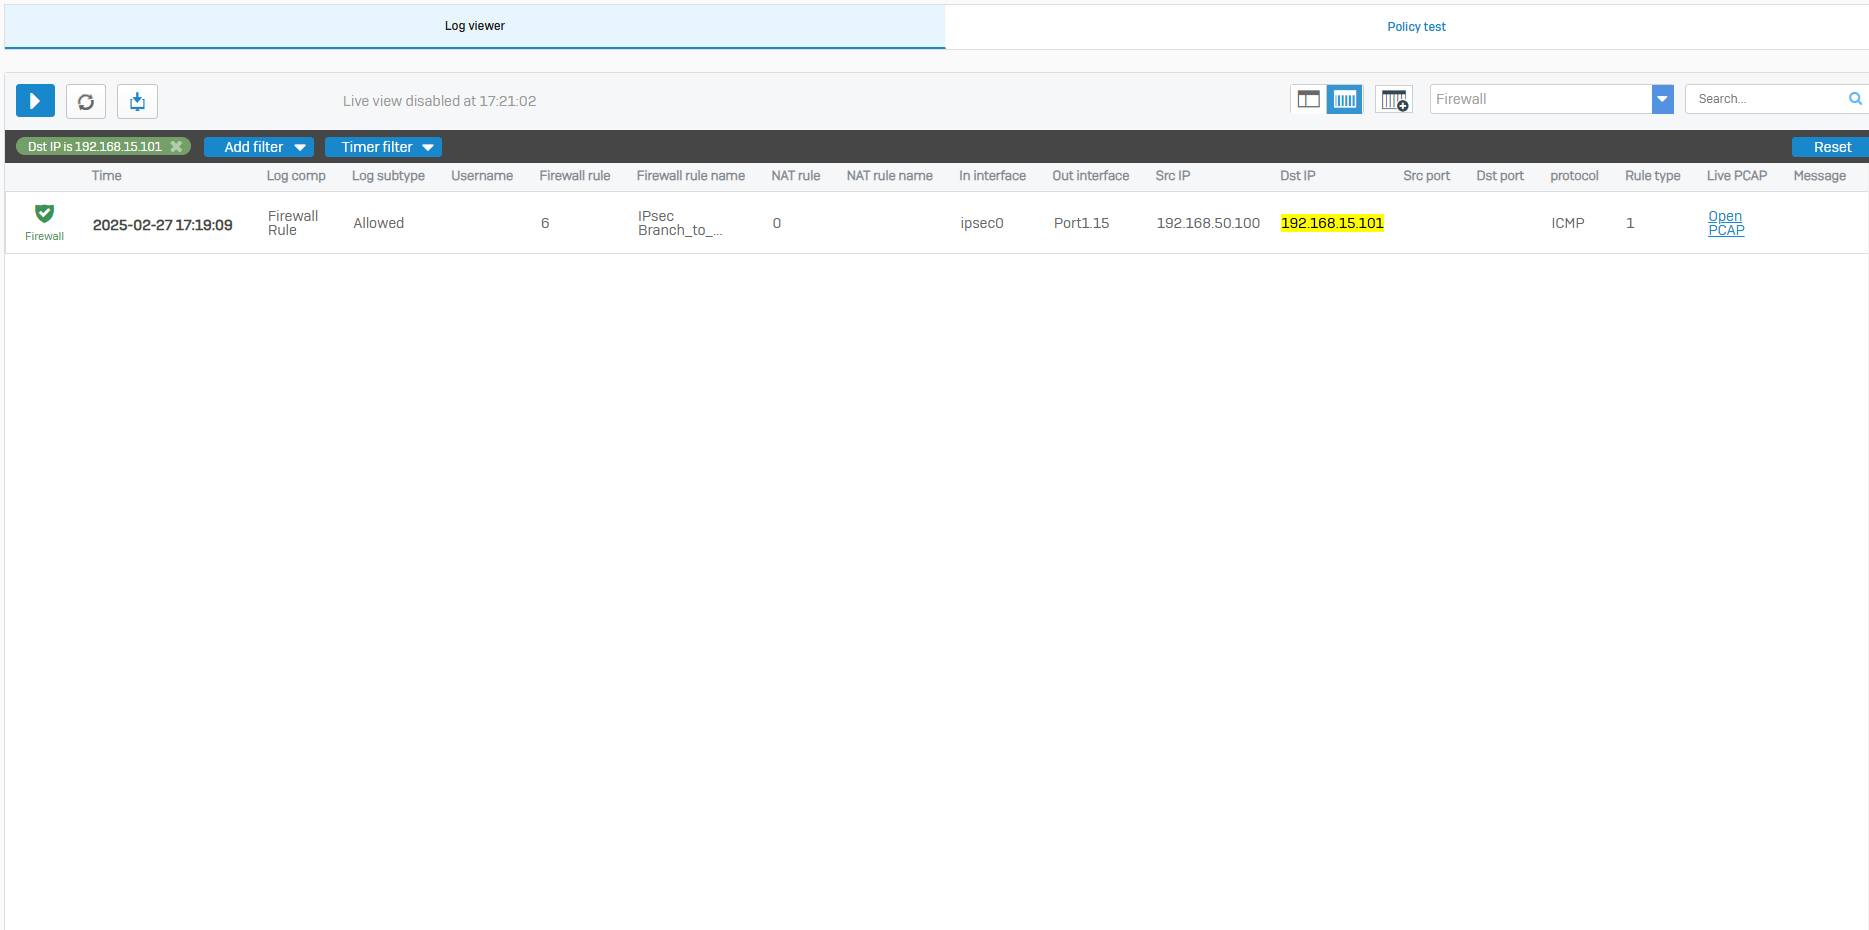Select timestamp 2025-02-27 17:19:09
This screenshot has width=1869, height=930.
click(163, 225)
